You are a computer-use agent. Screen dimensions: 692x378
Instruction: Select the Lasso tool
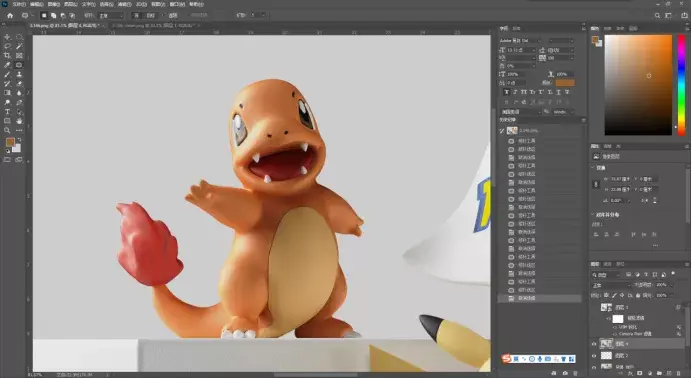pos(7,46)
